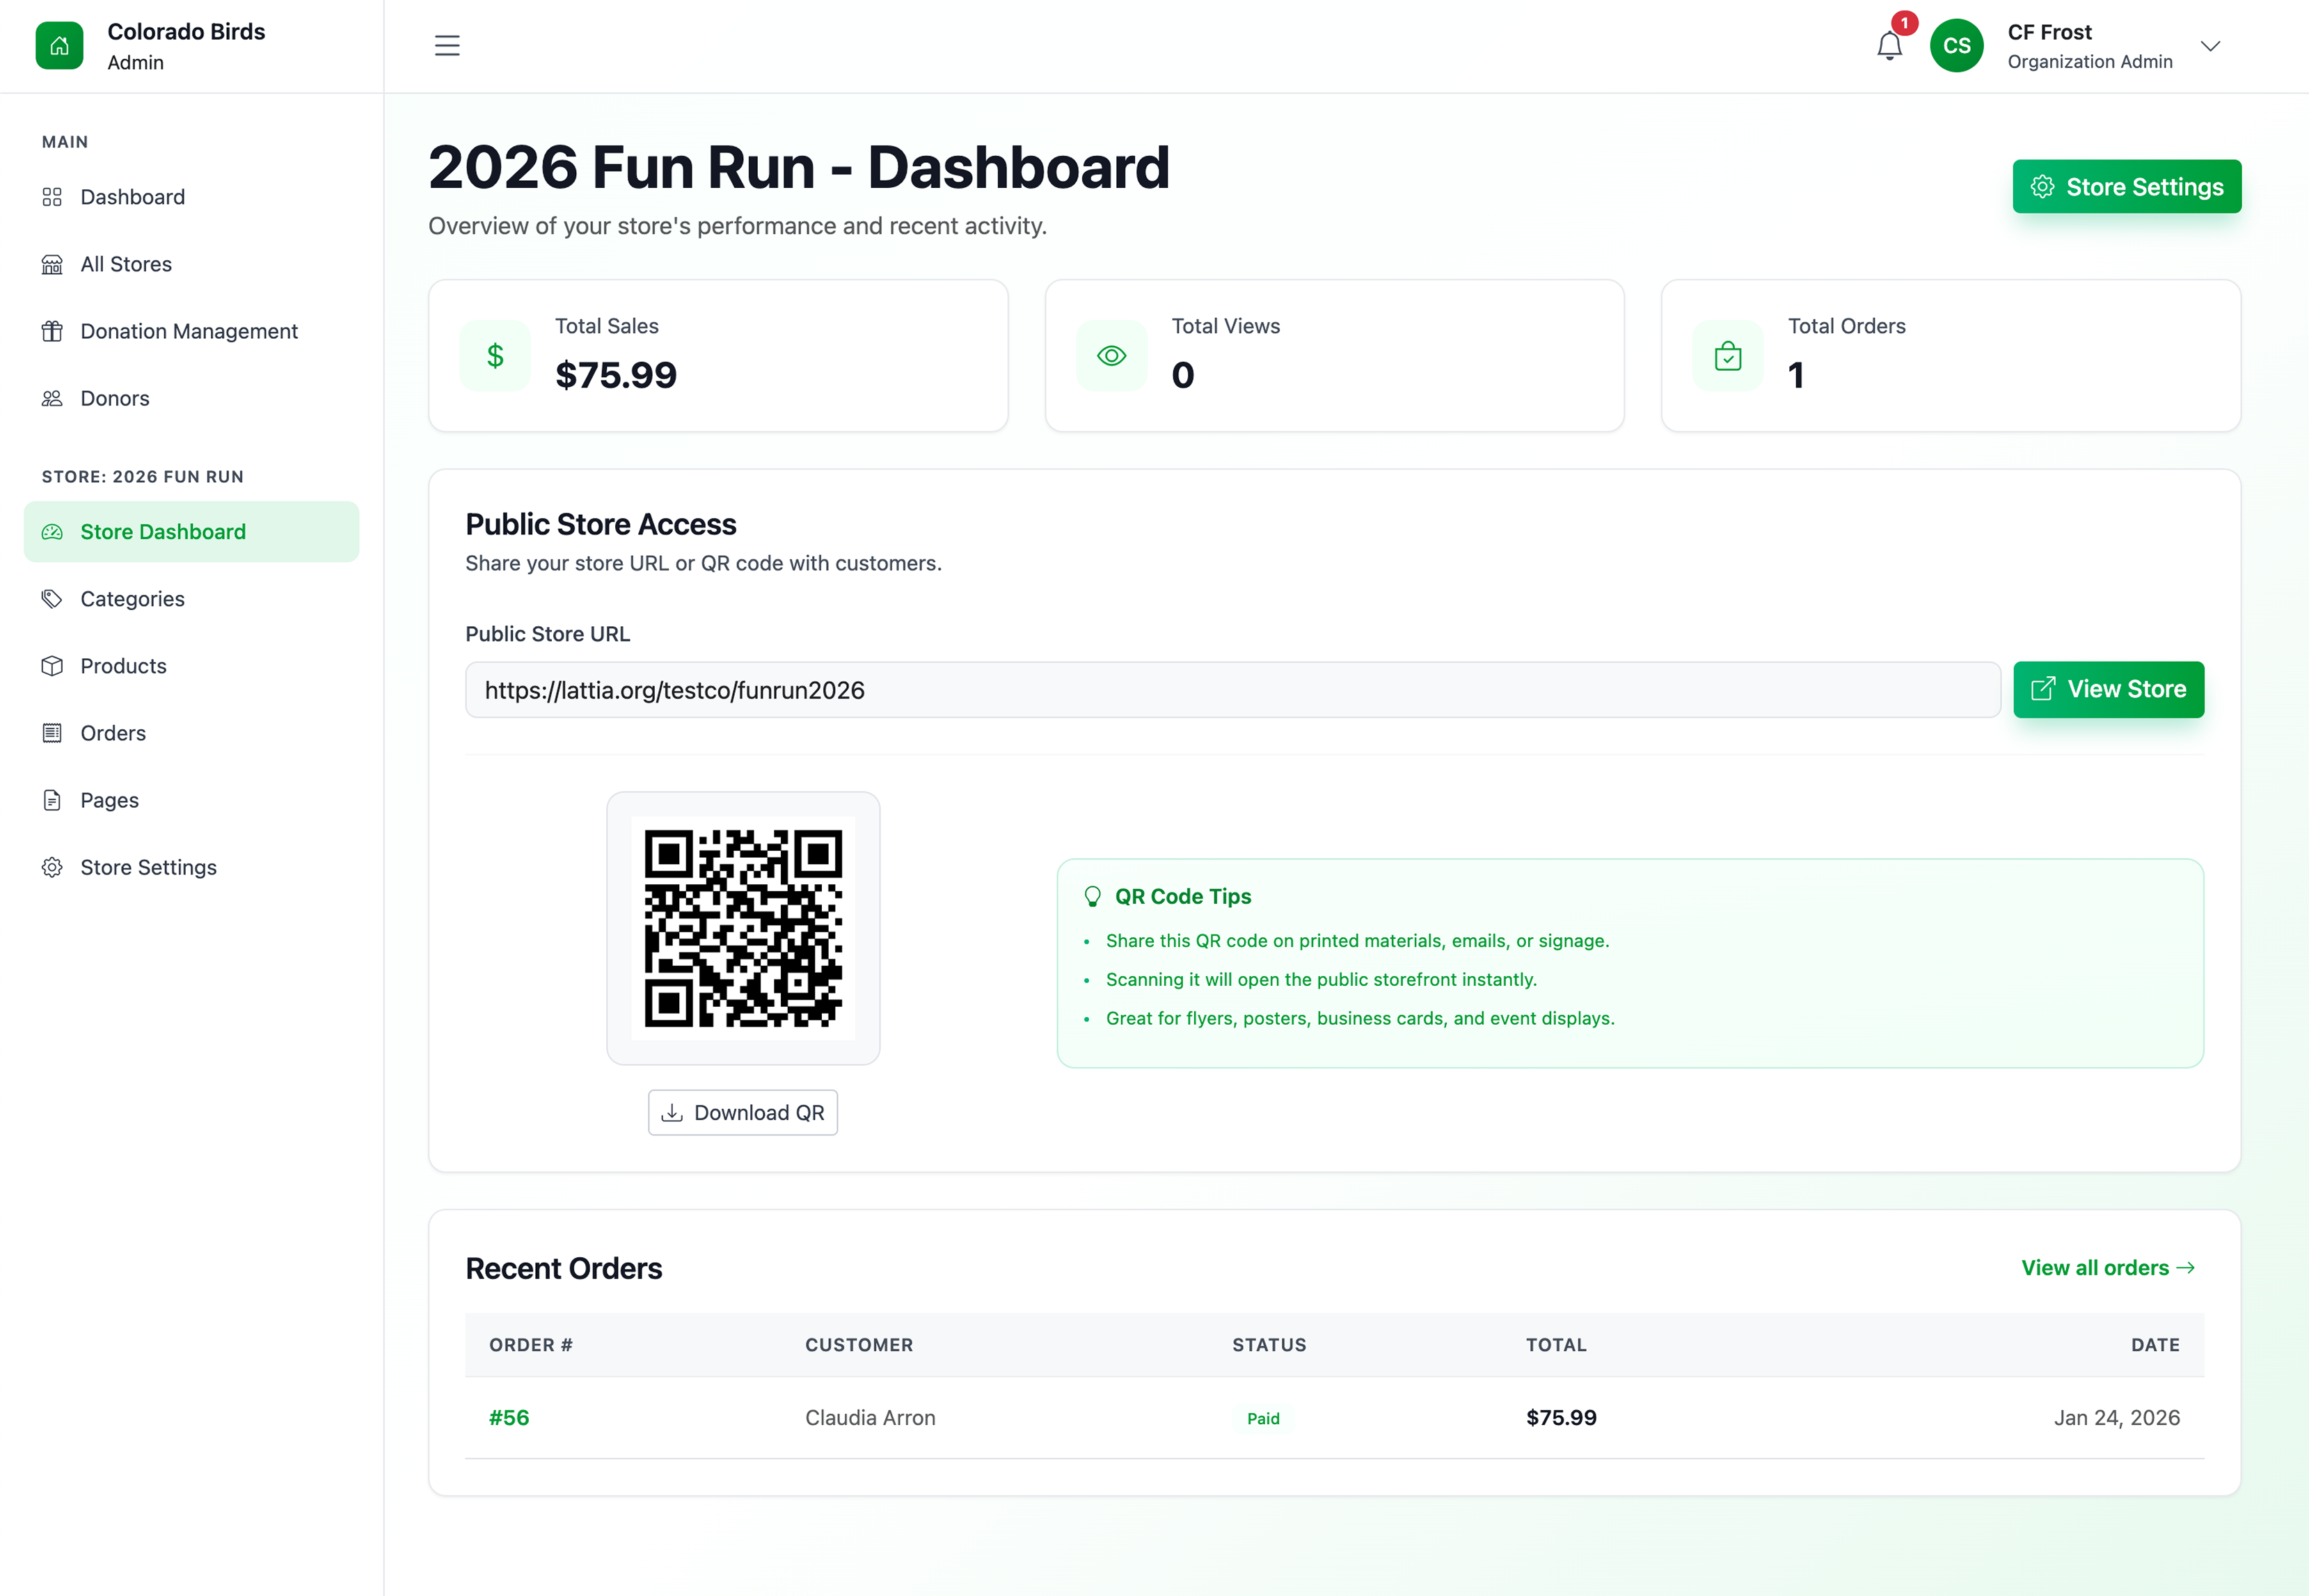Image resolution: width=2309 pixels, height=1596 pixels.
Task: Click the CS user avatar
Action: (x=1956, y=46)
